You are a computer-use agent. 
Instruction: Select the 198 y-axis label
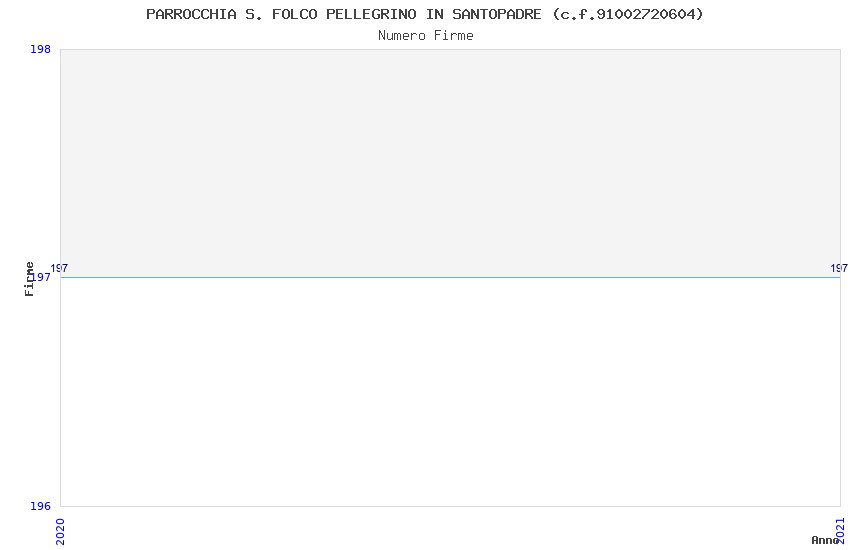[x=40, y=49]
